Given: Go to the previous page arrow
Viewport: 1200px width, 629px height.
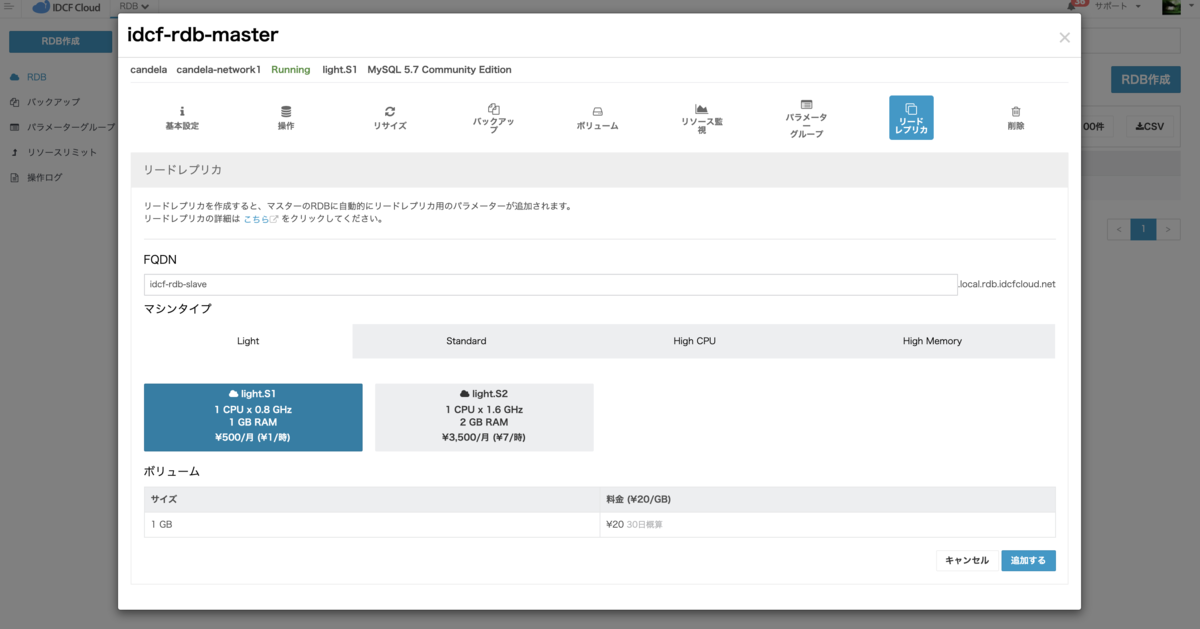Looking at the screenshot, I should point(1119,229).
